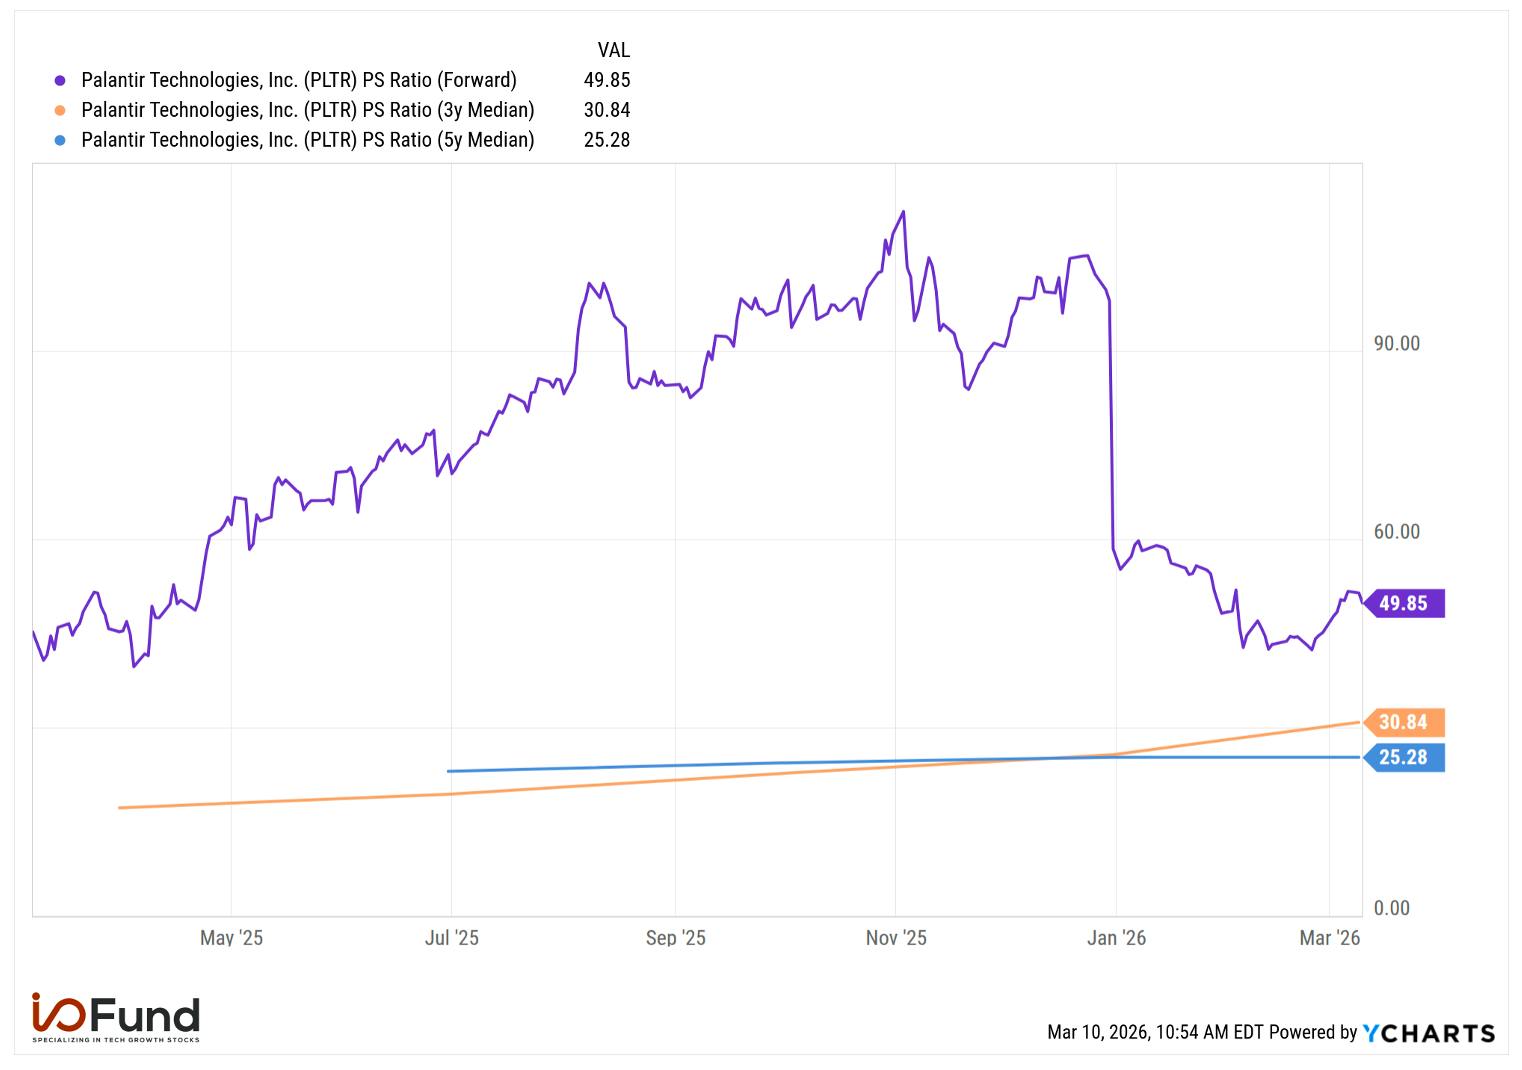This screenshot has width=1522, height=1070.
Task: Click the blue 5y Median legend dot
Action: pyautogui.click(x=60, y=141)
